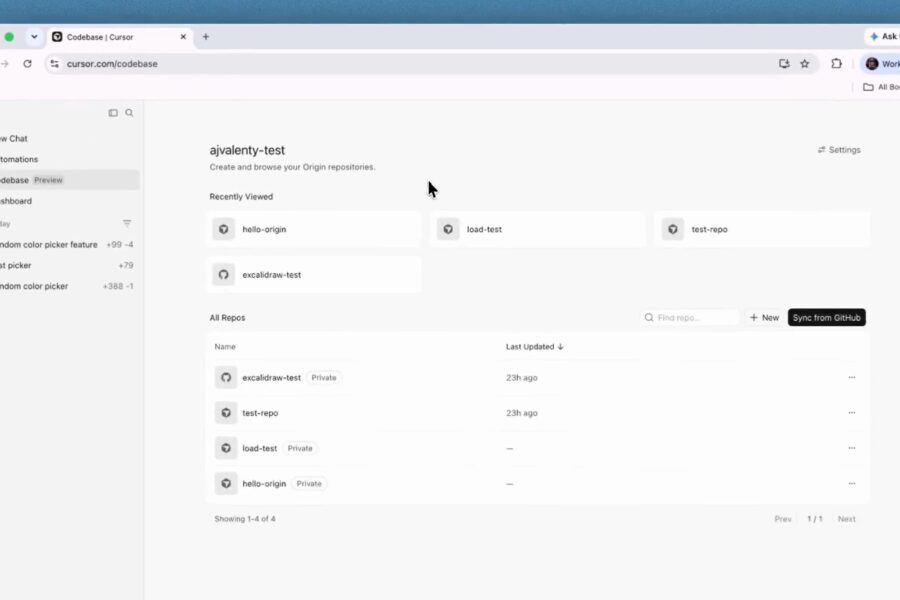Open more options for test-repo row

point(852,413)
